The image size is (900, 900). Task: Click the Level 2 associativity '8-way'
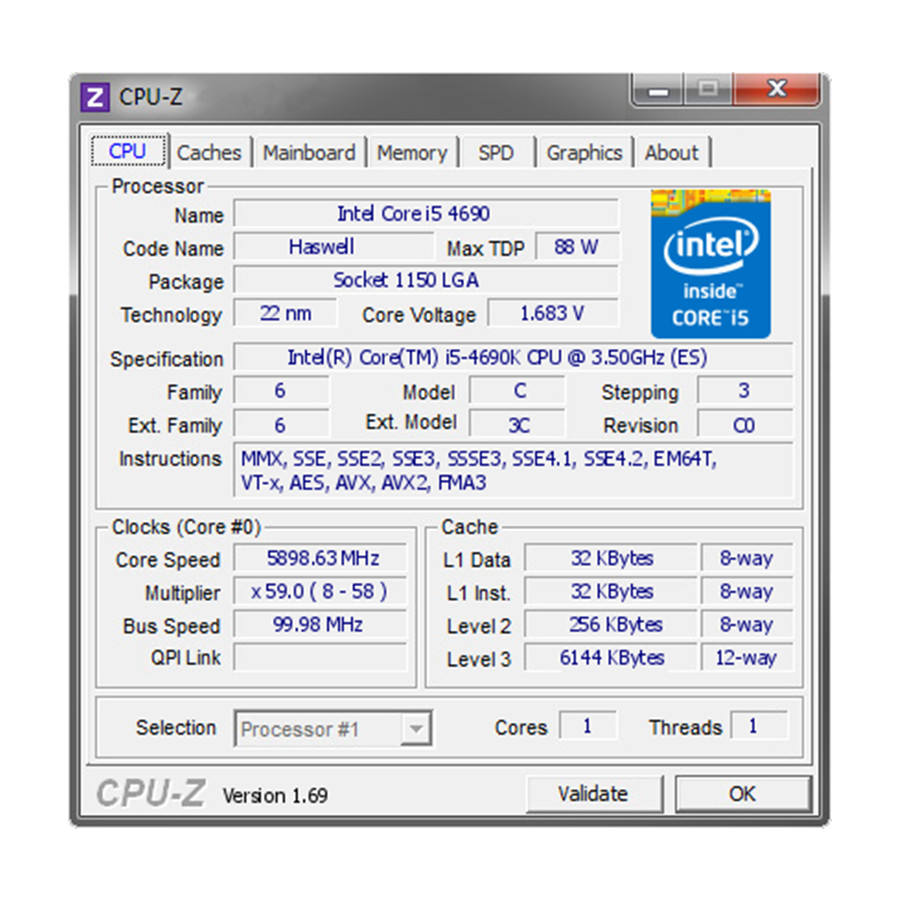tap(747, 624)
